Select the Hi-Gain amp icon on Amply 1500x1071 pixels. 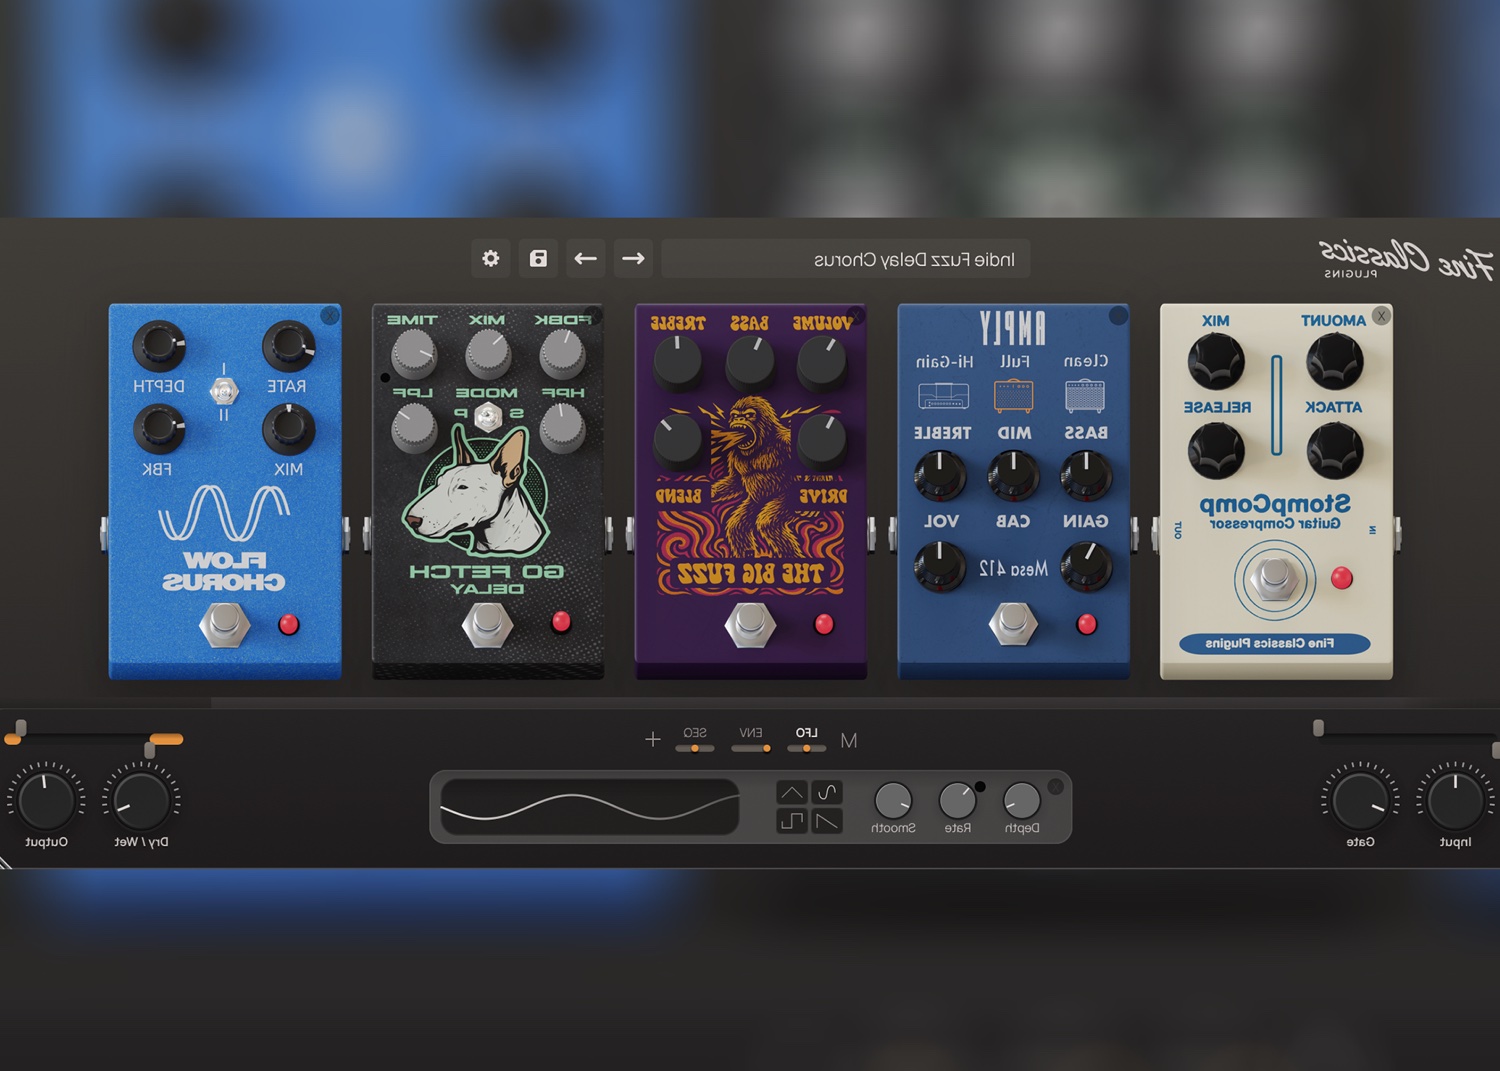943,396
